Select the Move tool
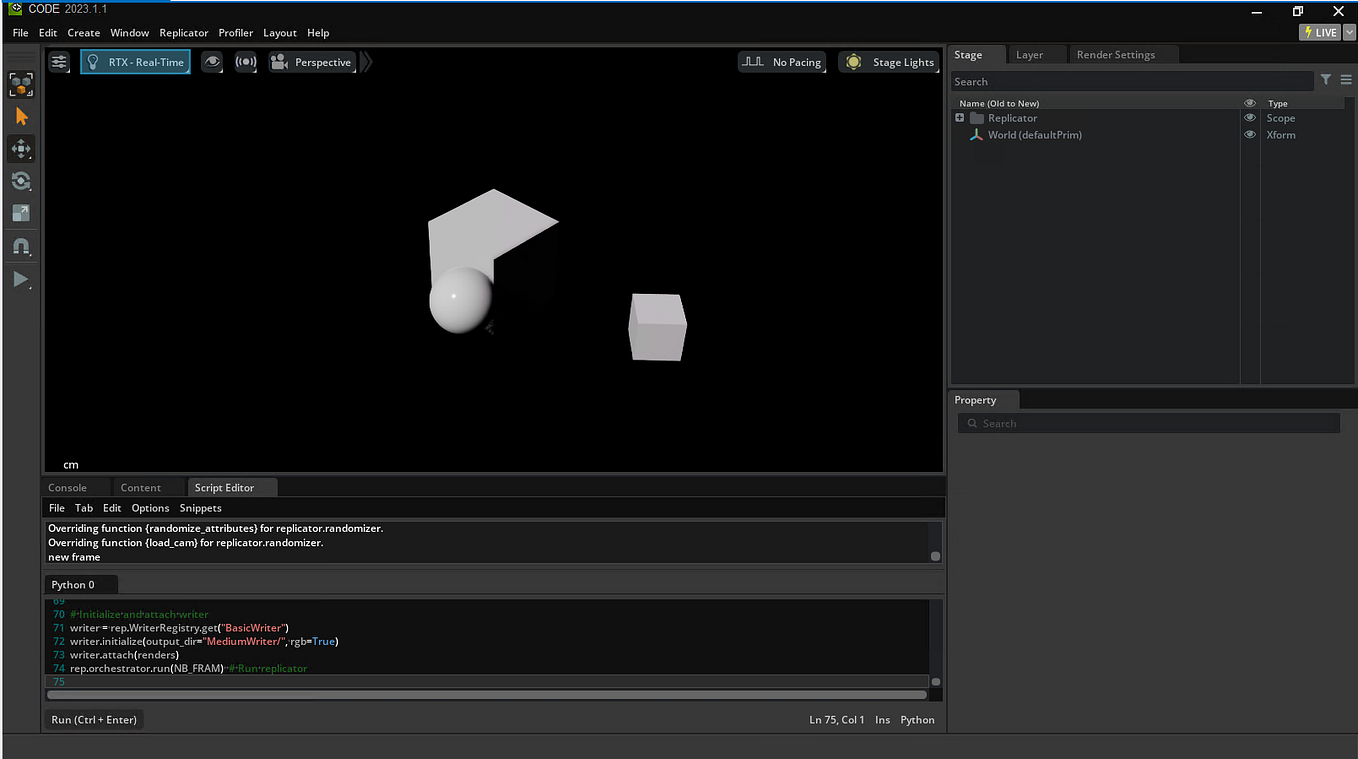 click(21, 148)
